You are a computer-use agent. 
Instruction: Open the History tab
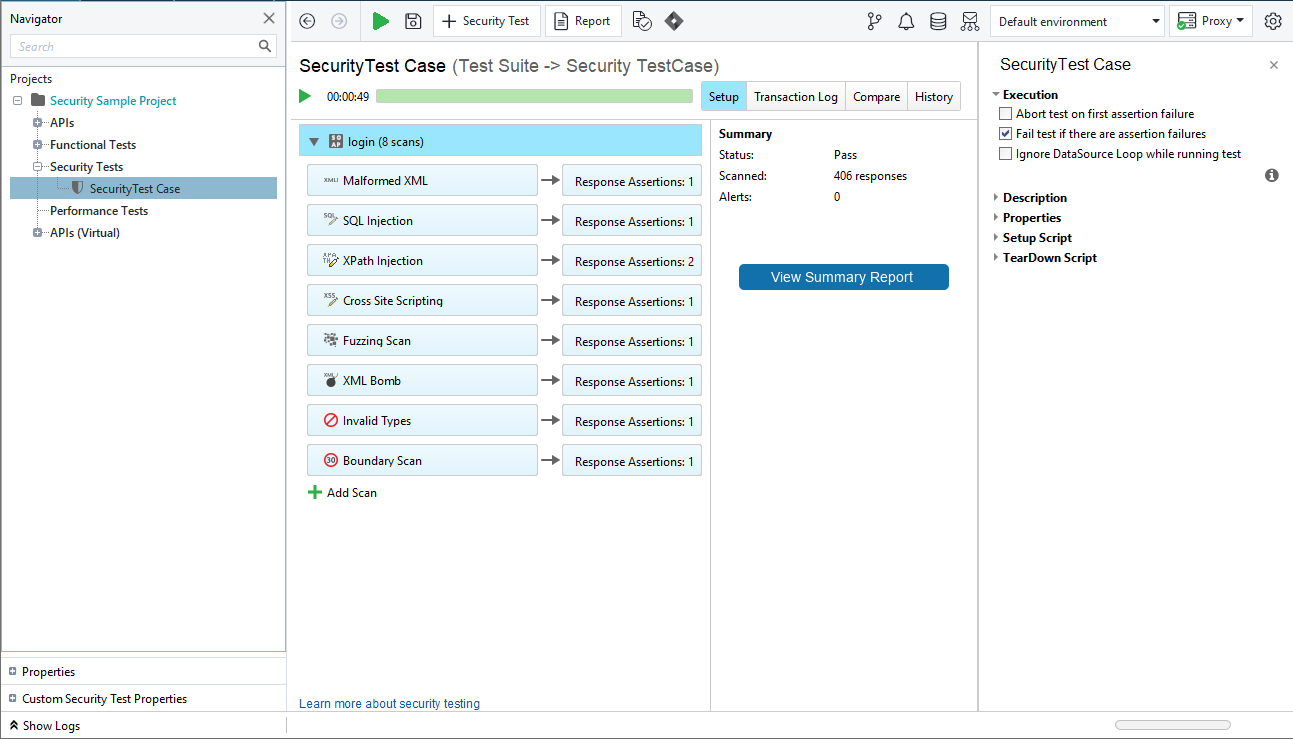point(933,96)
